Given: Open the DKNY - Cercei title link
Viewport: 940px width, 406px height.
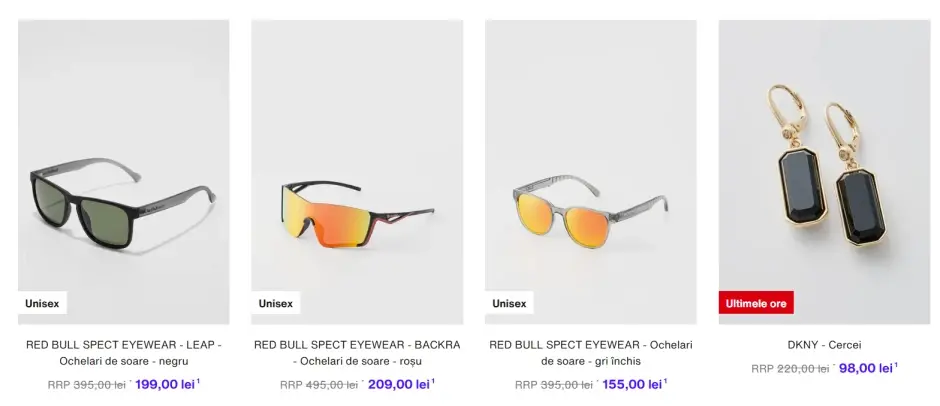Looking at the screenshot, I should click(824, 345).
